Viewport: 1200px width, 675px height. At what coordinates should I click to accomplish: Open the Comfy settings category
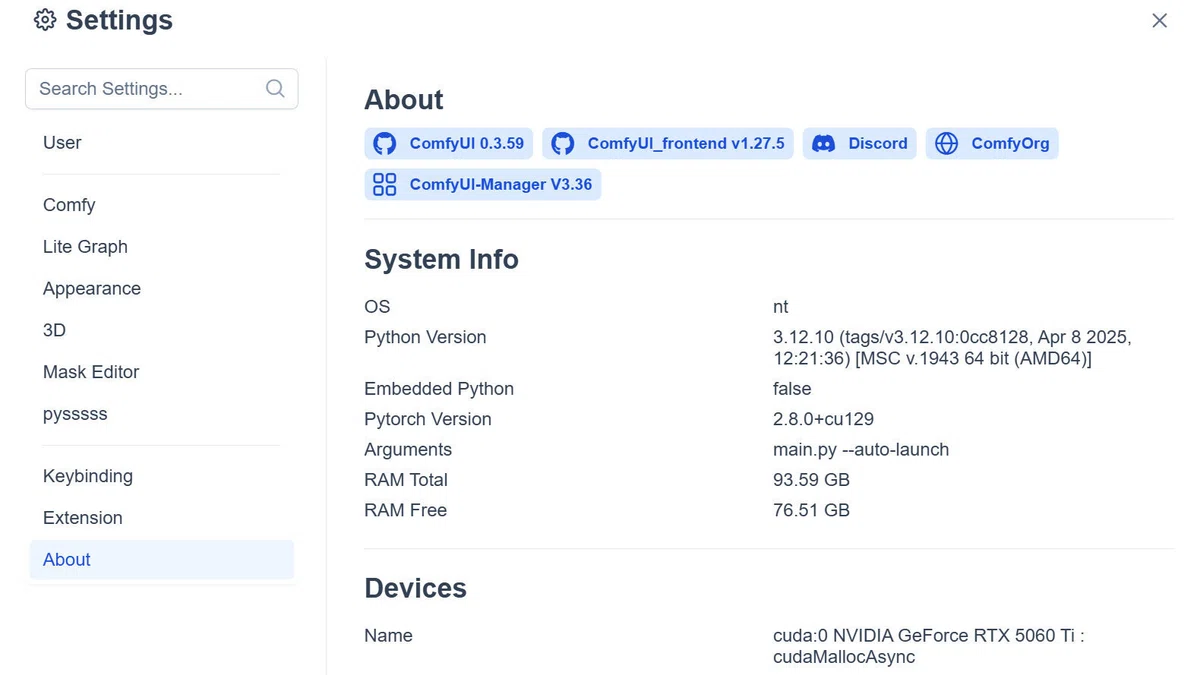click(162, 205)
